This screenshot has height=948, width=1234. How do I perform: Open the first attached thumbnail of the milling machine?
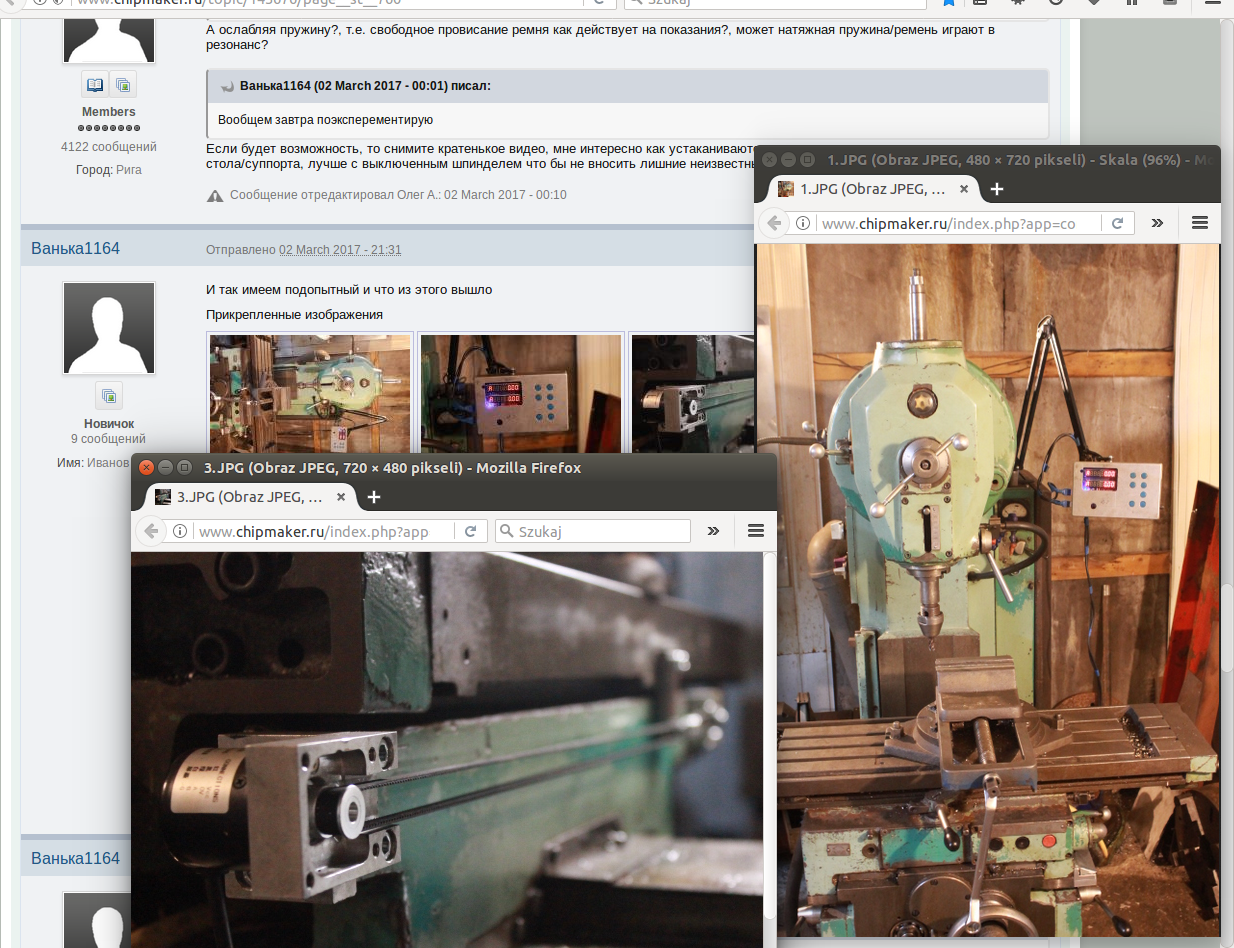[x=310, y=395]
